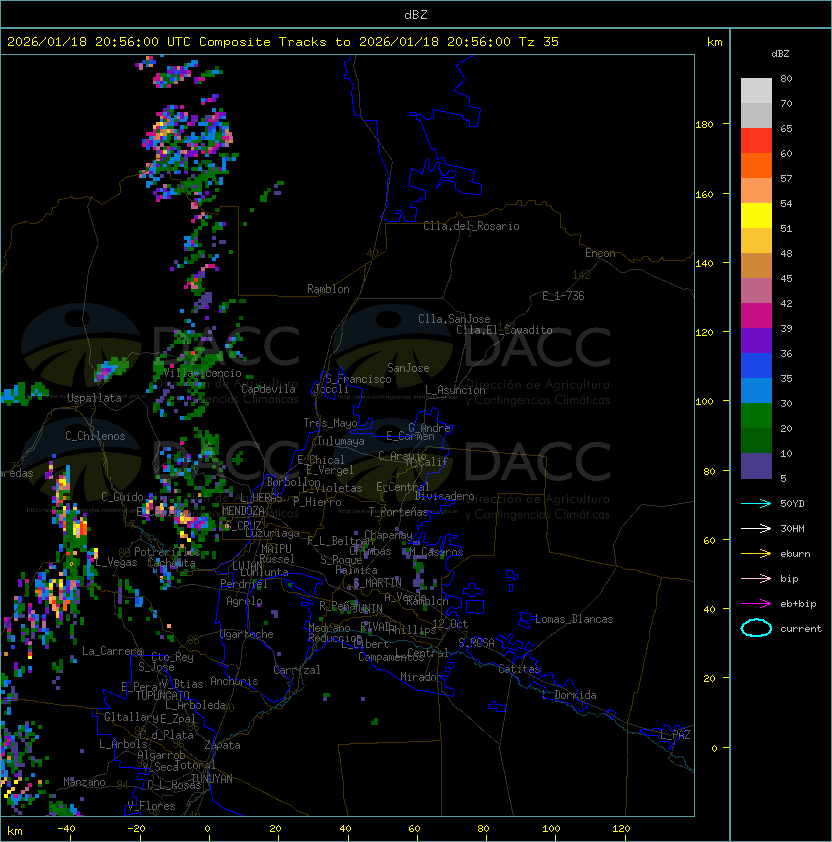
Task: Click the 'Uspallata' map label
Action: click(x=94, y=398)
